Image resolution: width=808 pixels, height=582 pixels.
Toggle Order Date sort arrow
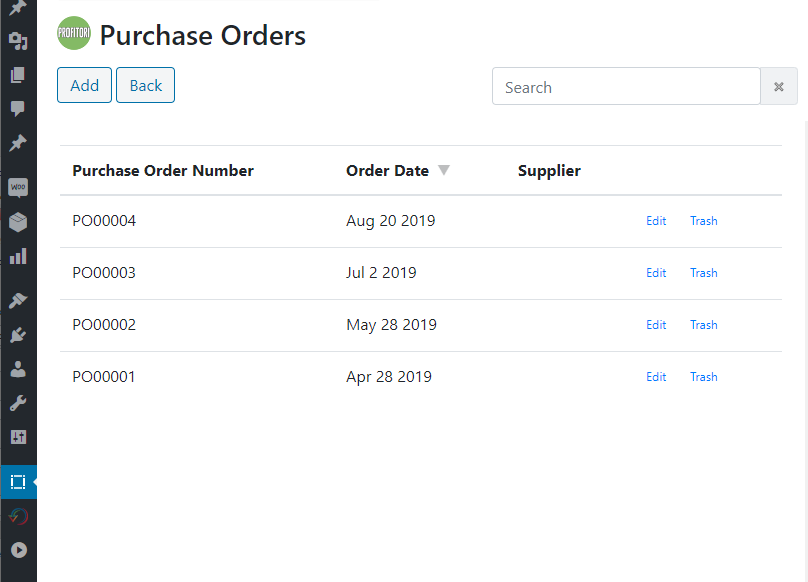pyautogui.click(x=444, y=170)
